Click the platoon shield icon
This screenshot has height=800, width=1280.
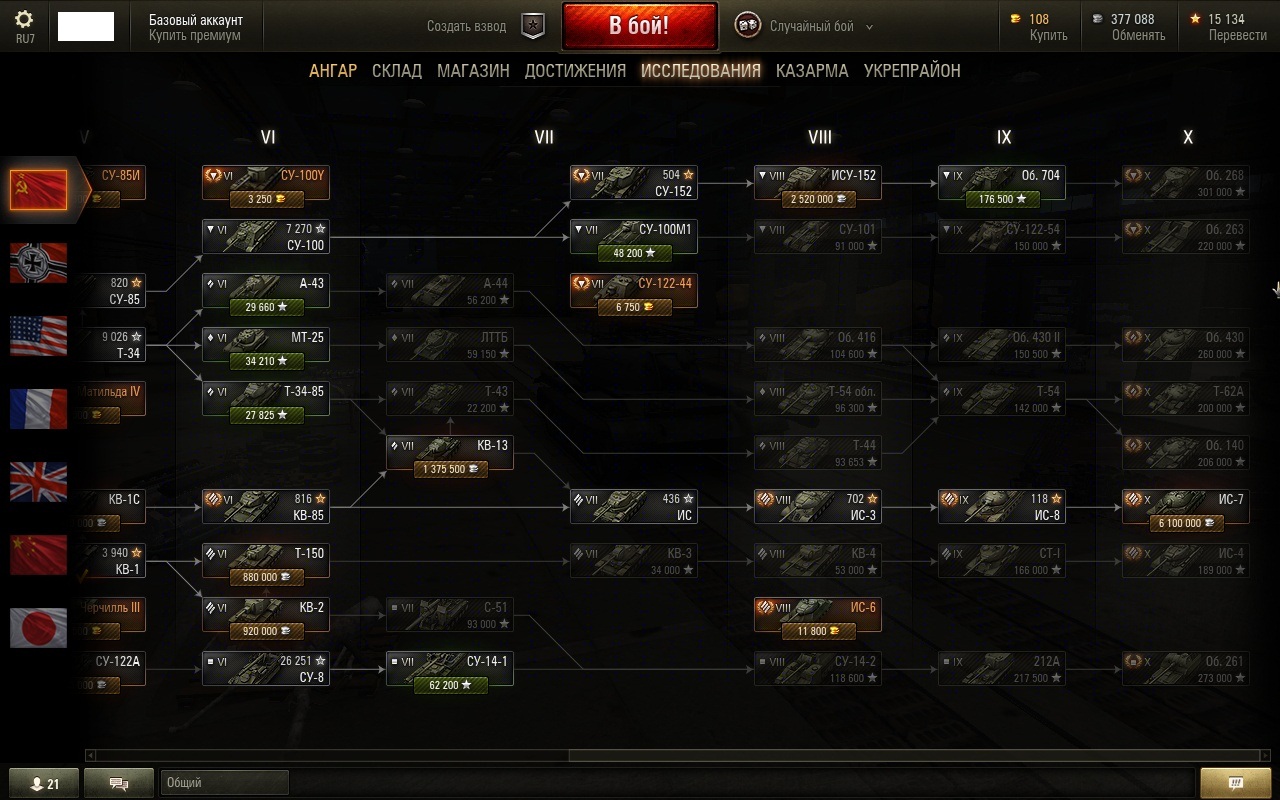534,27
